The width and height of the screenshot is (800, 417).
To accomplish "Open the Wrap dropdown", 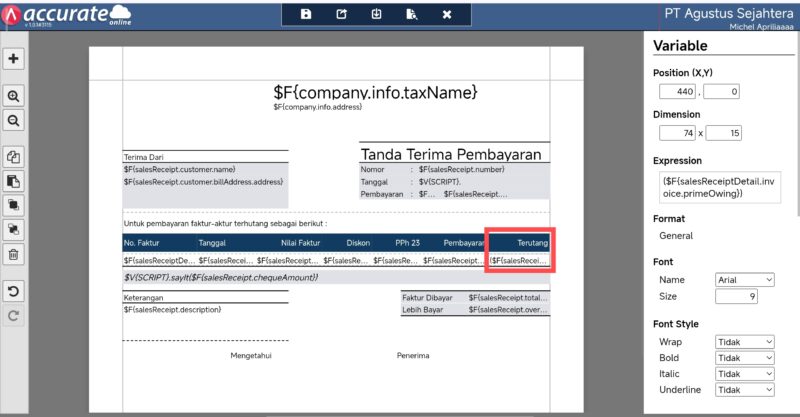I will point(745,342).
